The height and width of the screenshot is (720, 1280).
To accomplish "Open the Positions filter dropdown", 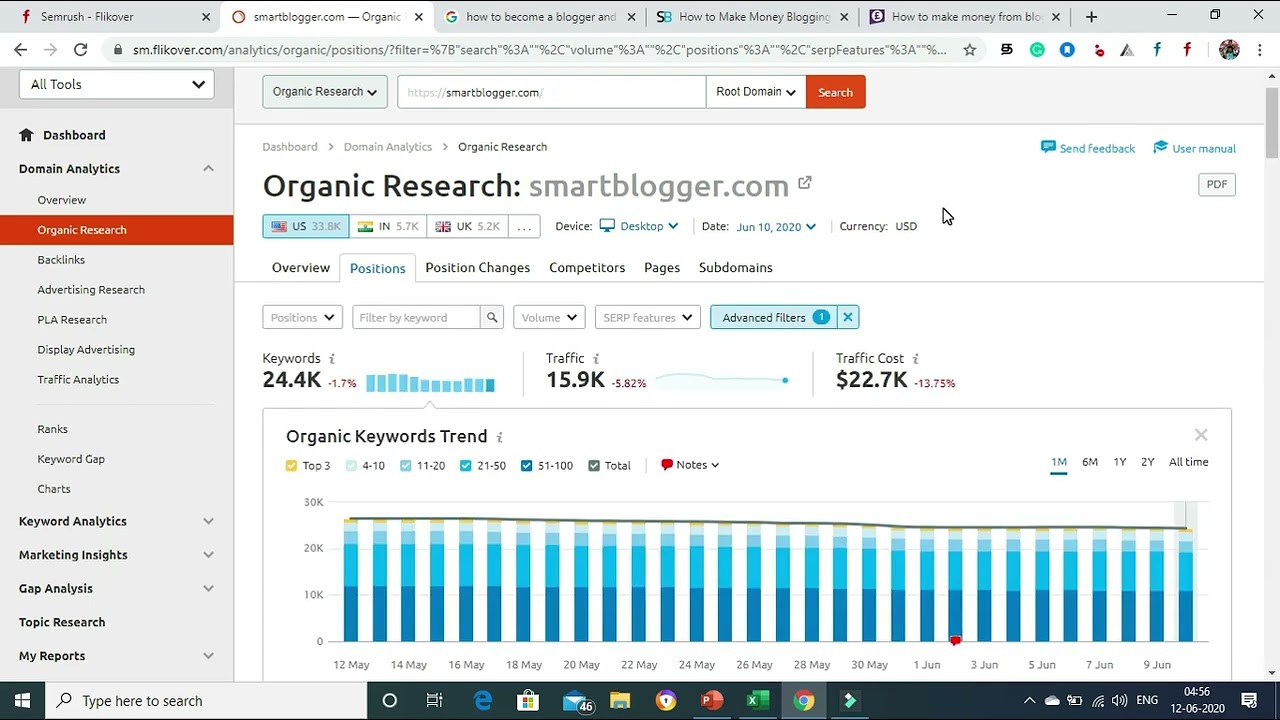I will point(303,317).
